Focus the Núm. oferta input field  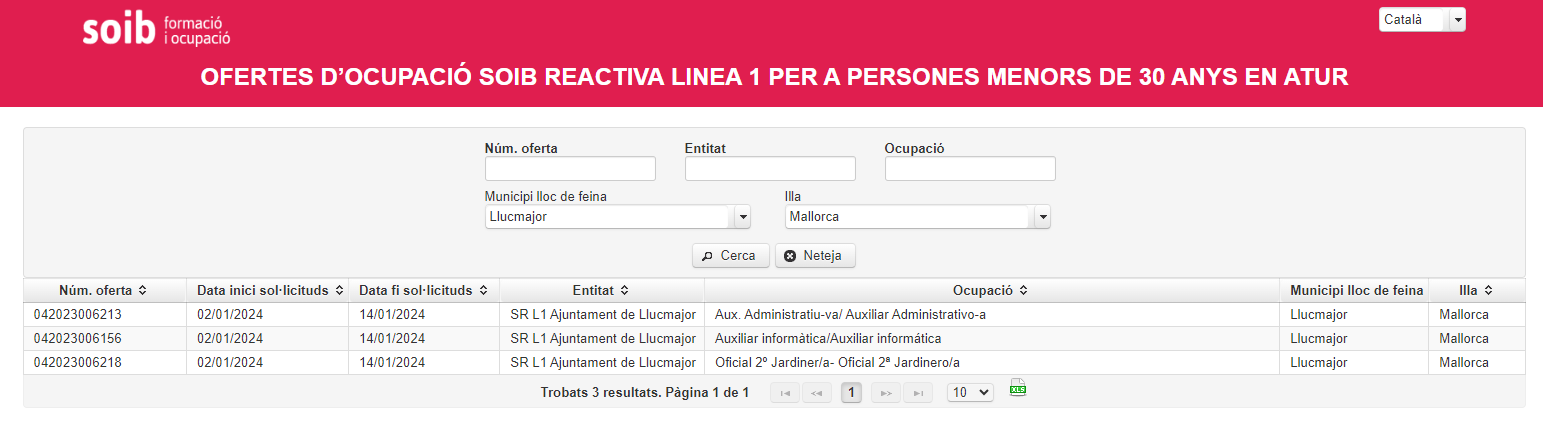tap(570, 169)
